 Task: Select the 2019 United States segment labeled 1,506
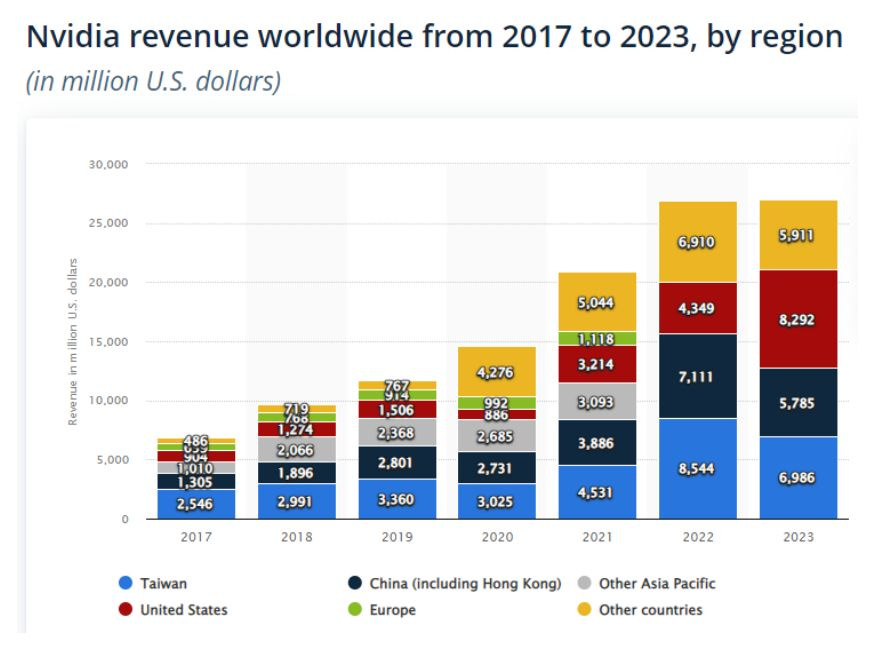coord(397,409)
